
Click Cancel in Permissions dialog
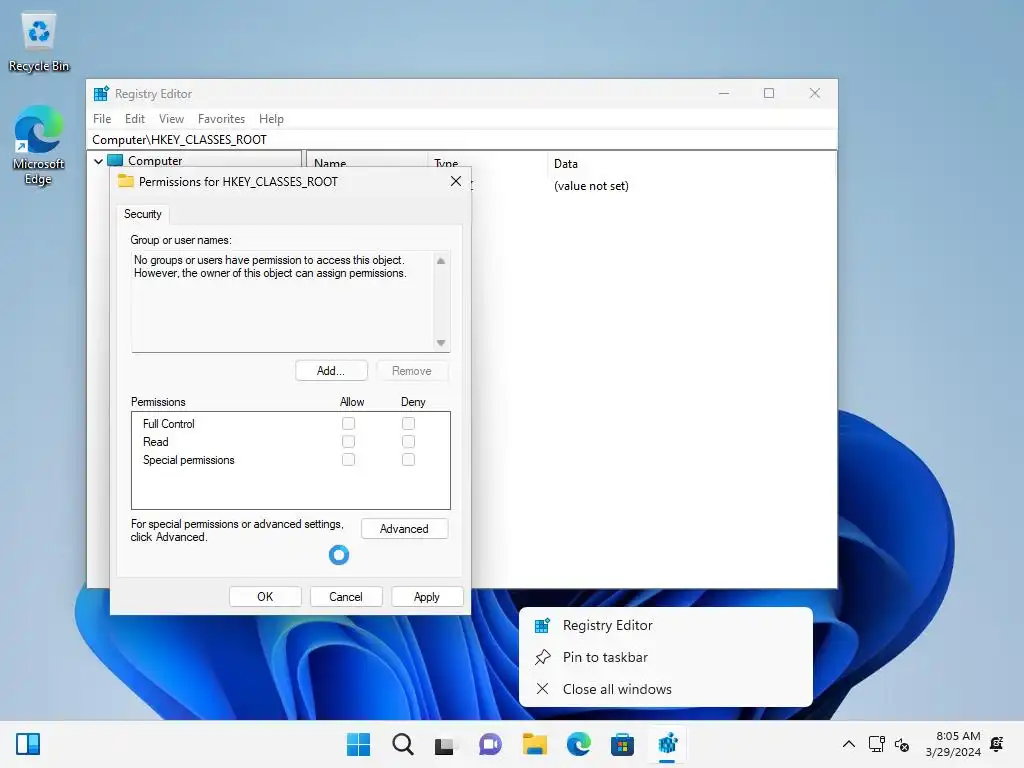coord(345,597)
